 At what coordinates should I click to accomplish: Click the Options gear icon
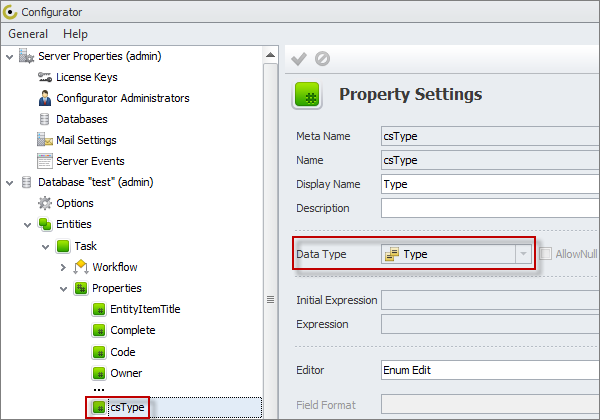pyautogui.click(x=45, y=203)
